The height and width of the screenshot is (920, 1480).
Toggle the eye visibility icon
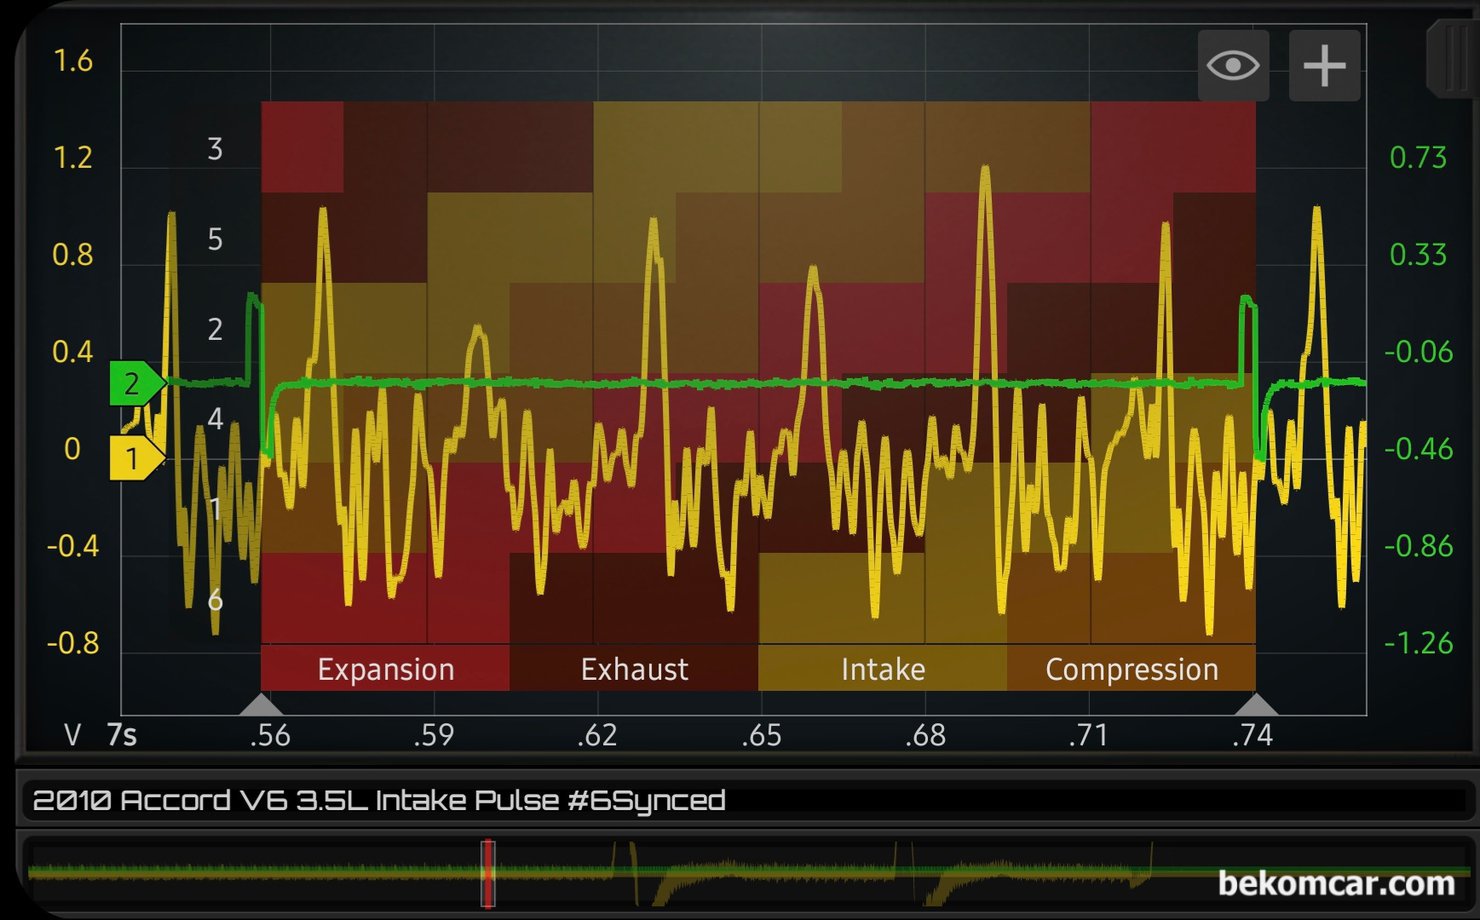[1233, 66]
